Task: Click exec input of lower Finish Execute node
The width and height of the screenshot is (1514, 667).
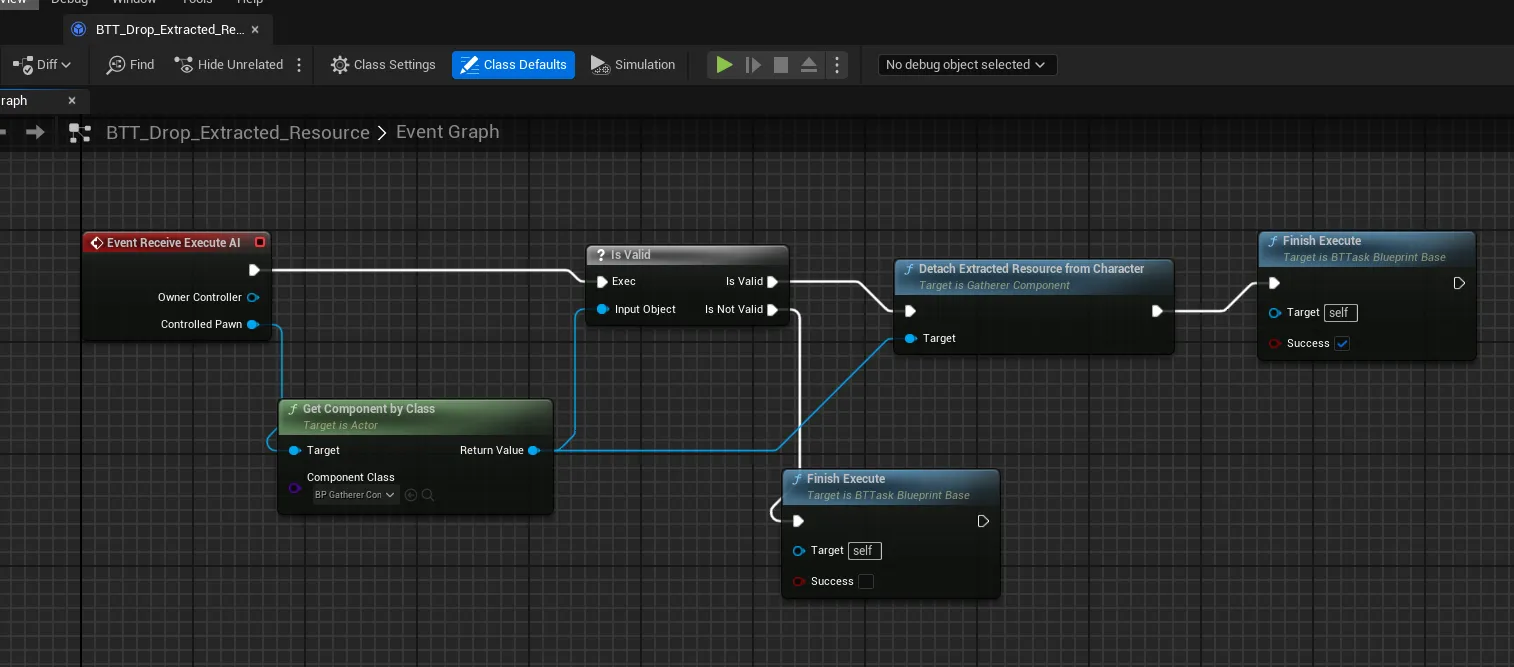Action: coord(798,521)
